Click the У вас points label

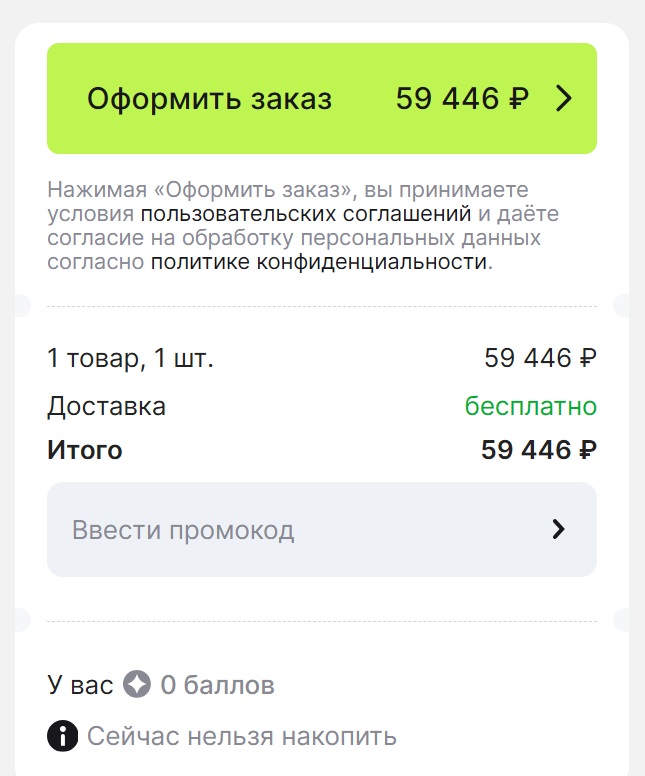(x=80, y=685)
